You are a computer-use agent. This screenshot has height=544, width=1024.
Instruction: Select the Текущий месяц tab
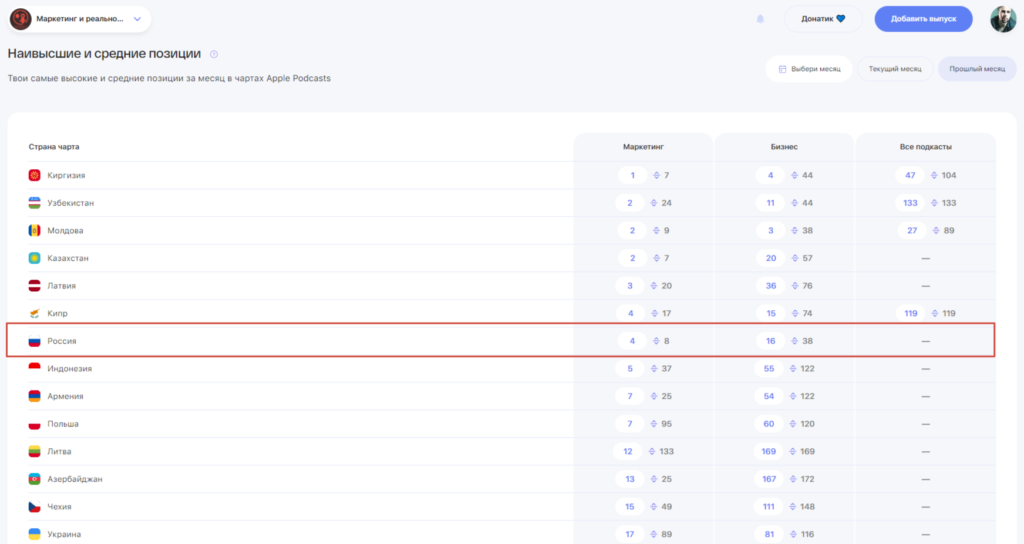(x=895, y=69)
